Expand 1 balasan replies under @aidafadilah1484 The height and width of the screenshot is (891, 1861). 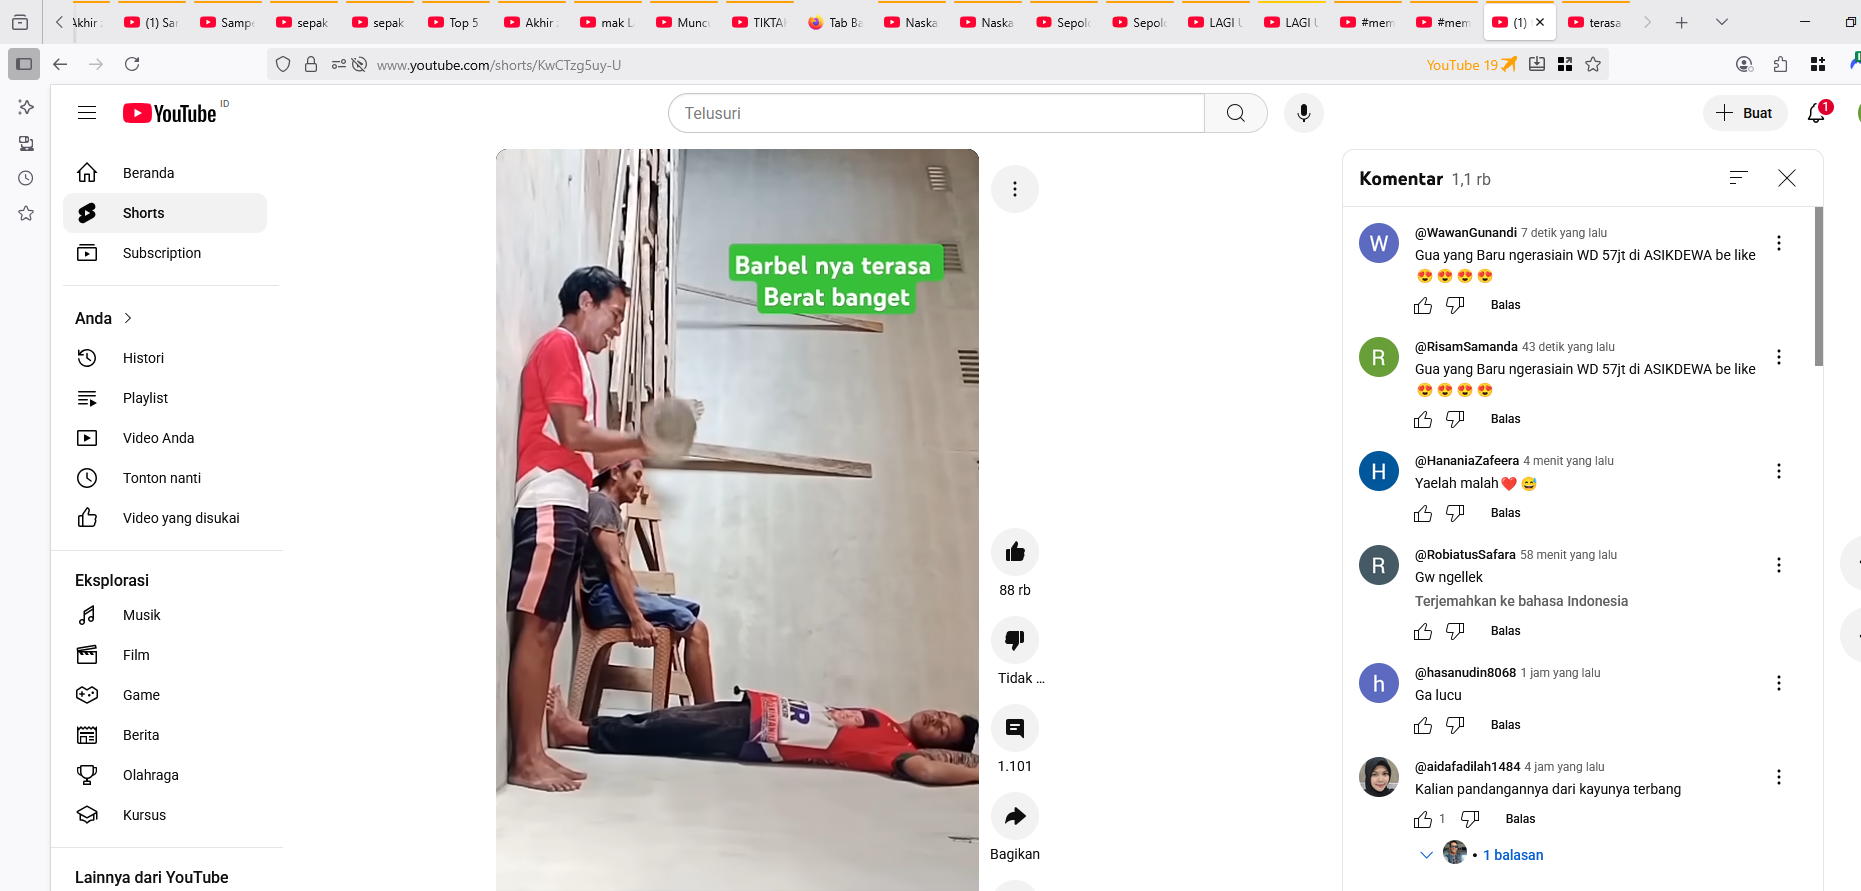(x=1481, y=855)
